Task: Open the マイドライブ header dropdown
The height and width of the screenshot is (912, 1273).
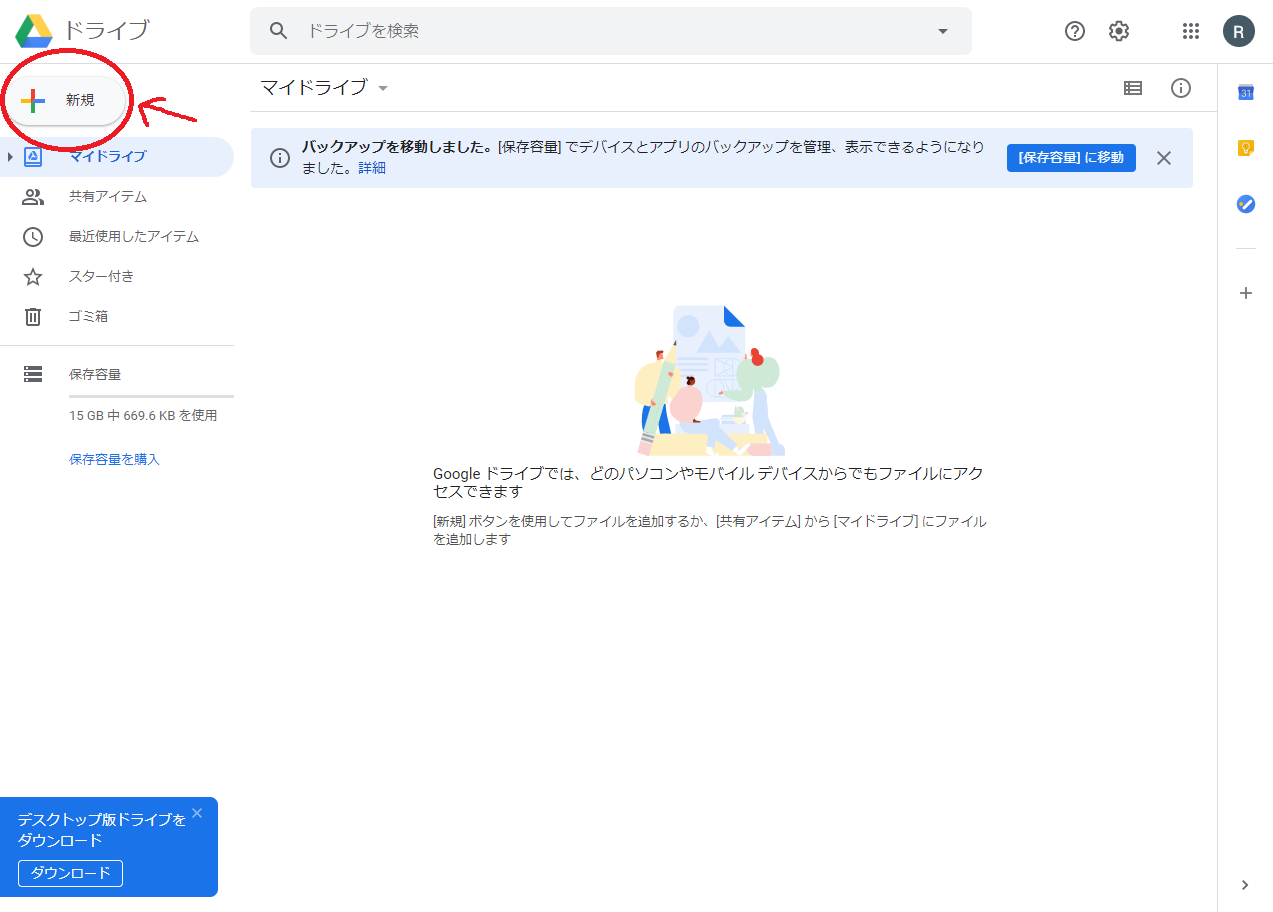Action: (383, 88)
